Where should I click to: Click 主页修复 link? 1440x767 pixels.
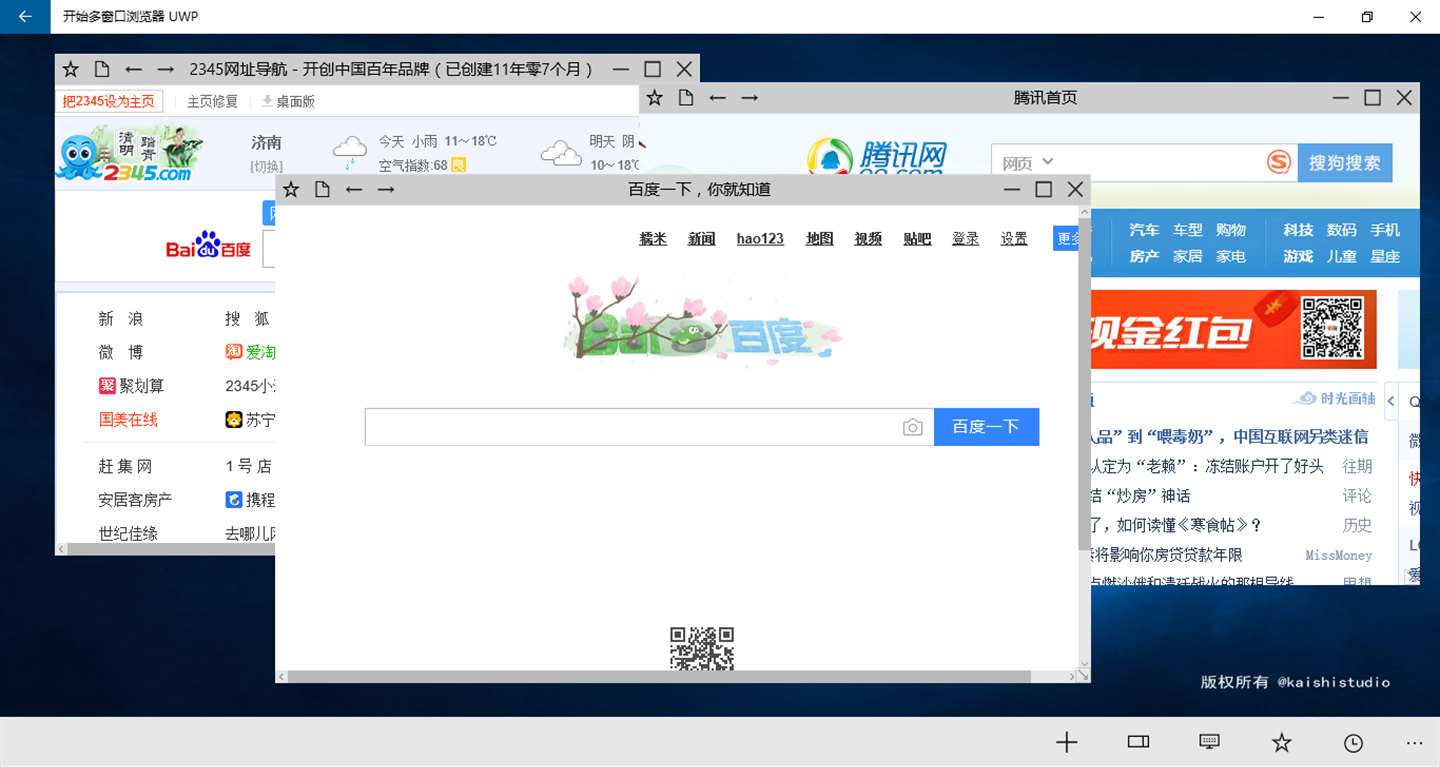(212, 101)
